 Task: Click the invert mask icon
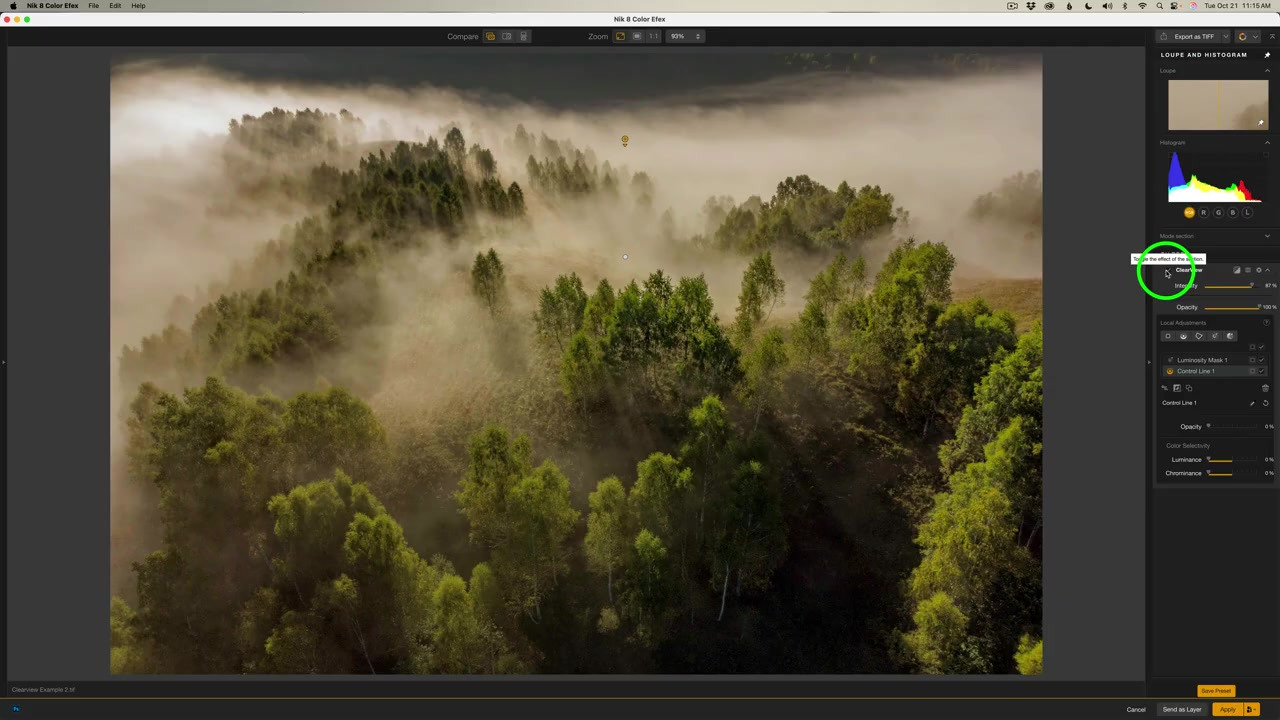[1177, 388]
